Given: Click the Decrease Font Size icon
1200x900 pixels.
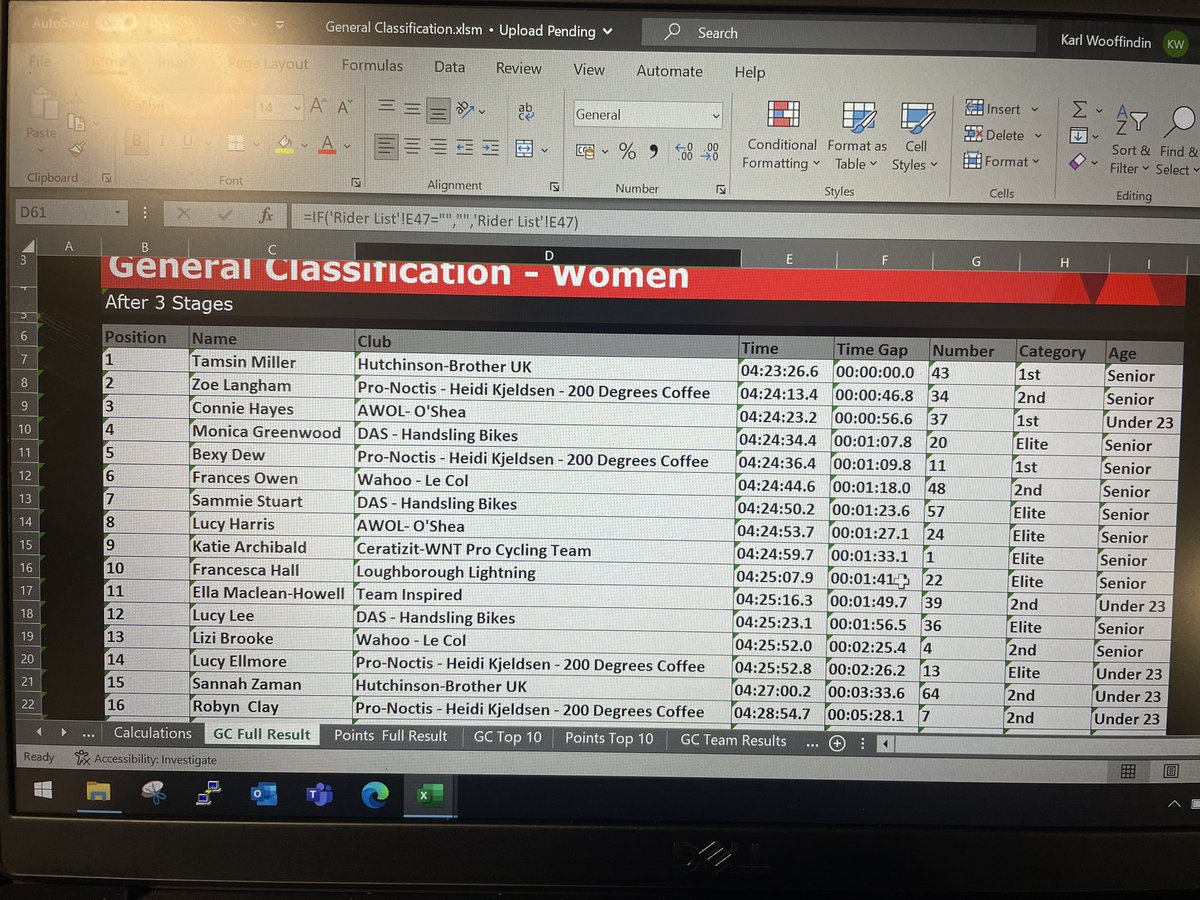Looking at the screenshot, I should click(x=346, y=107).
